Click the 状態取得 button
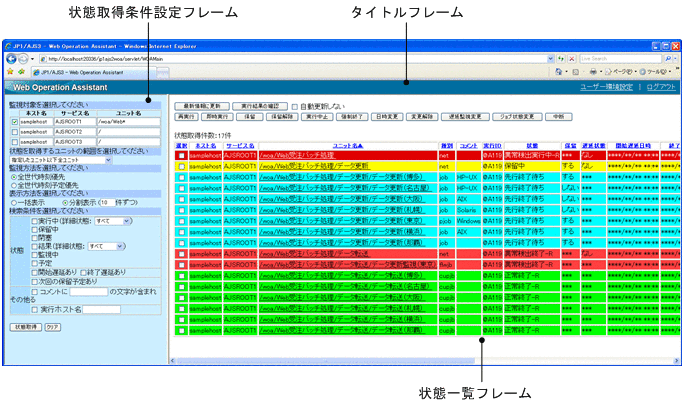 [x=26, y=327]
